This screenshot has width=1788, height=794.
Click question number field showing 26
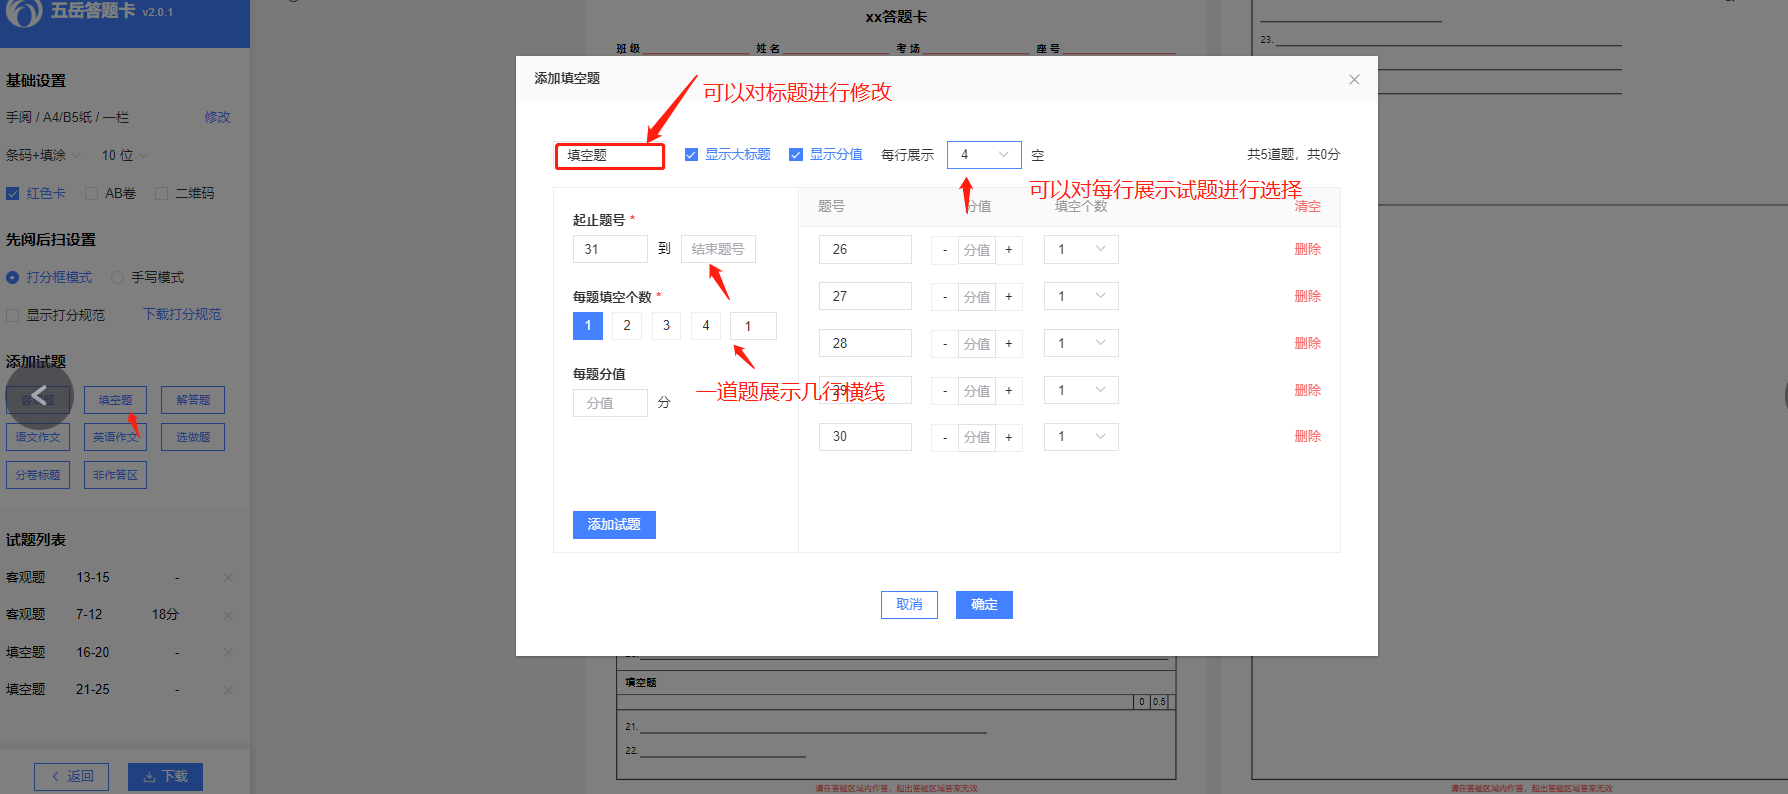[x=865, y=250]
